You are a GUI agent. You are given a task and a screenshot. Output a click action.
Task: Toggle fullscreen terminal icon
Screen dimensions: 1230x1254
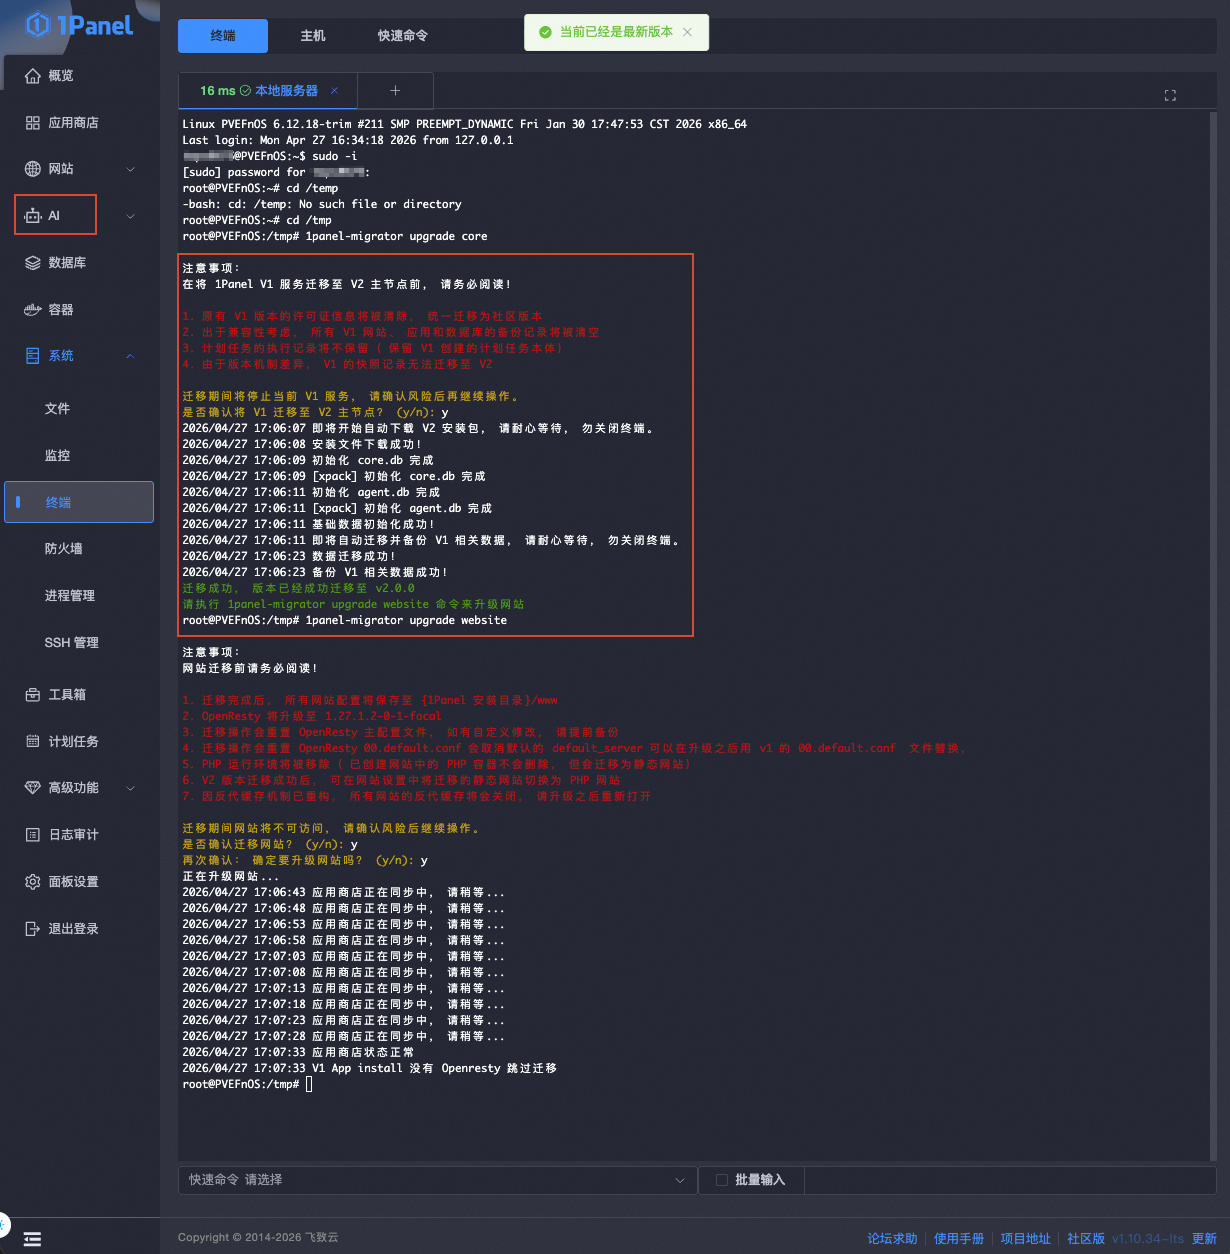pos(1170,95)
